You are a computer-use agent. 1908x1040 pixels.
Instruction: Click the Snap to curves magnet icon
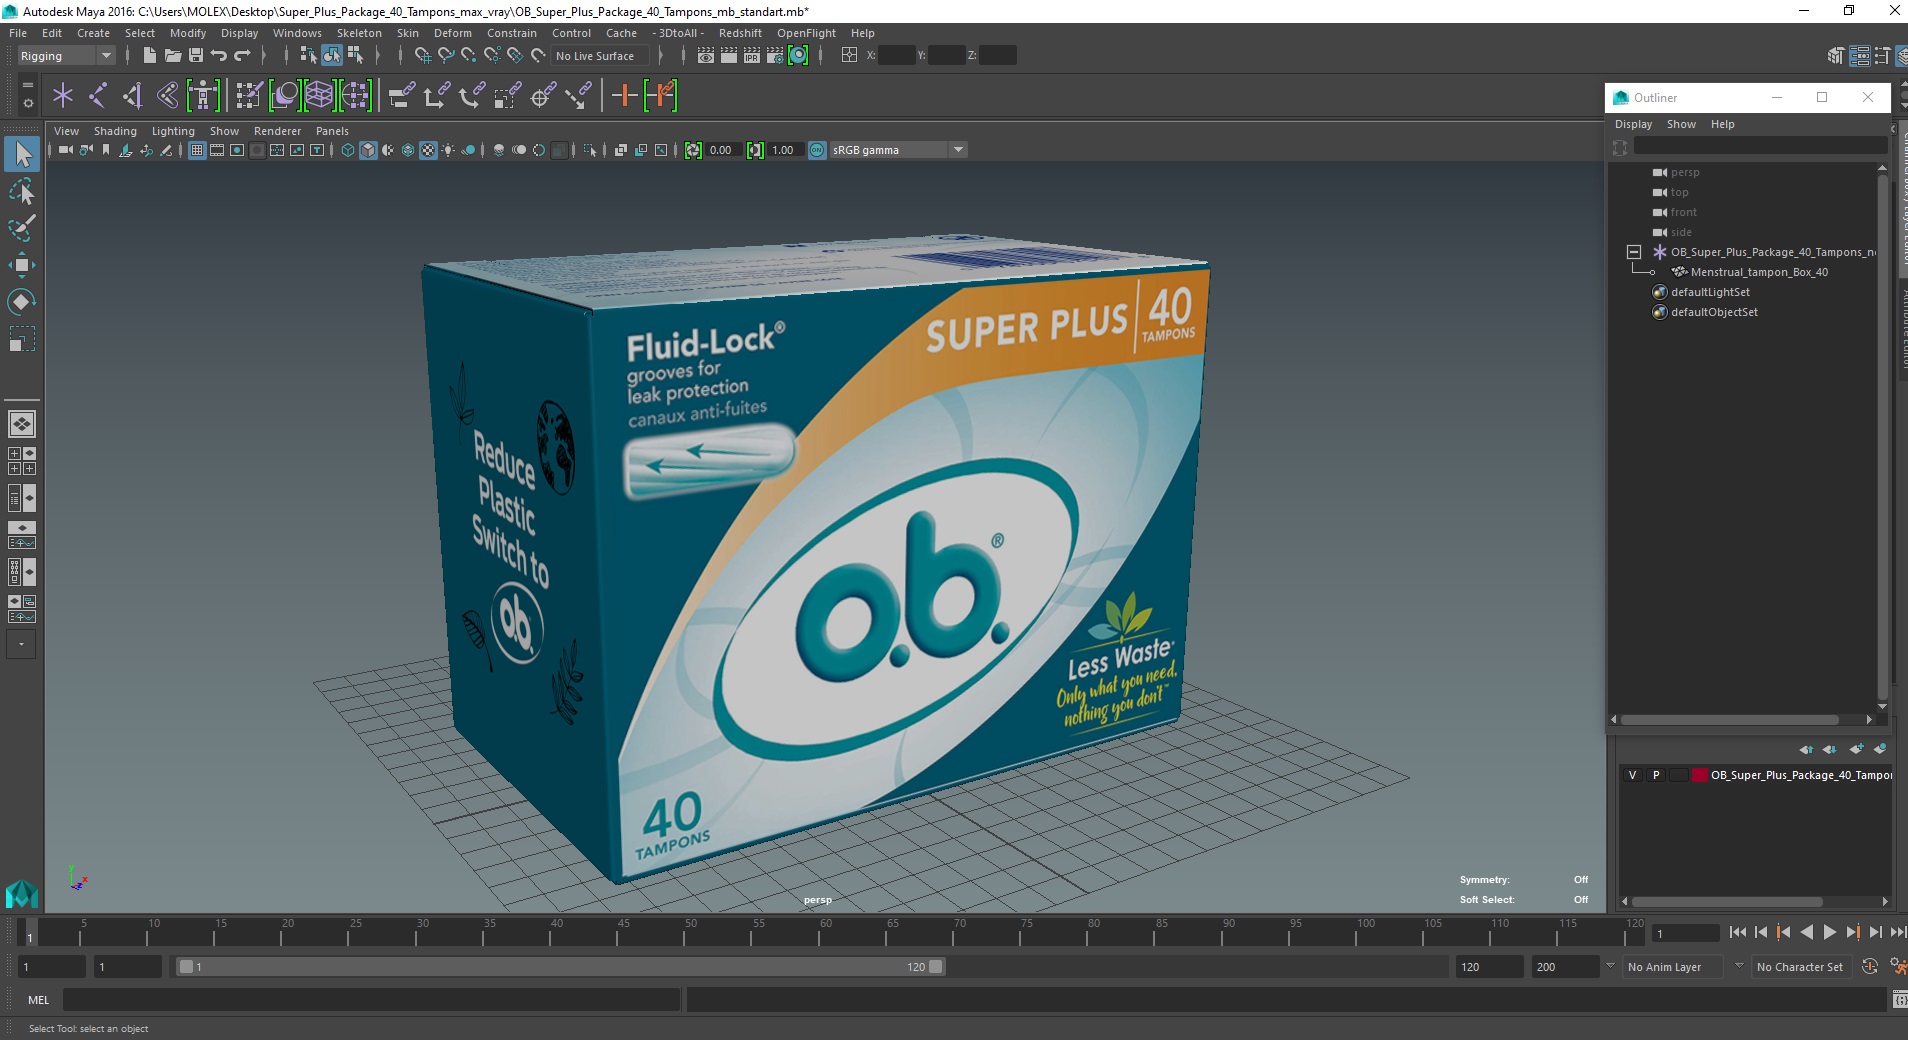tap(446, 56)
